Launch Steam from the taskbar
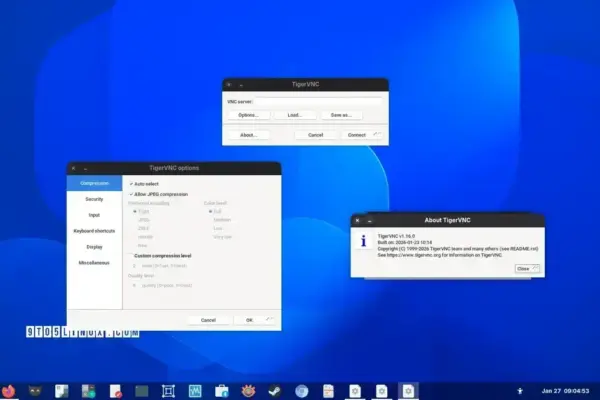600x400 pixels. click(275, 391)
